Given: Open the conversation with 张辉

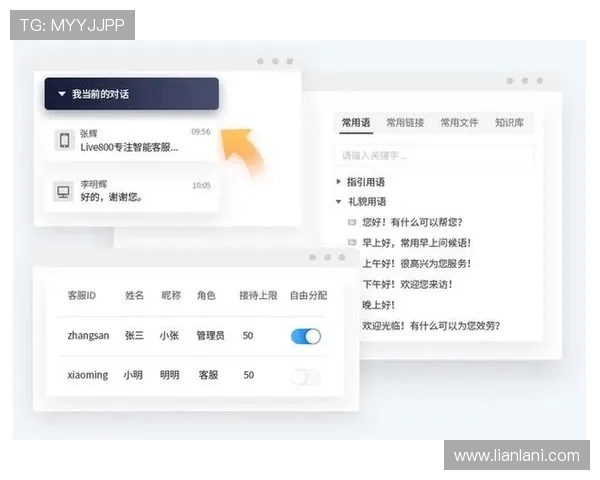Looking at the screenshot, I should coord(132,141).
